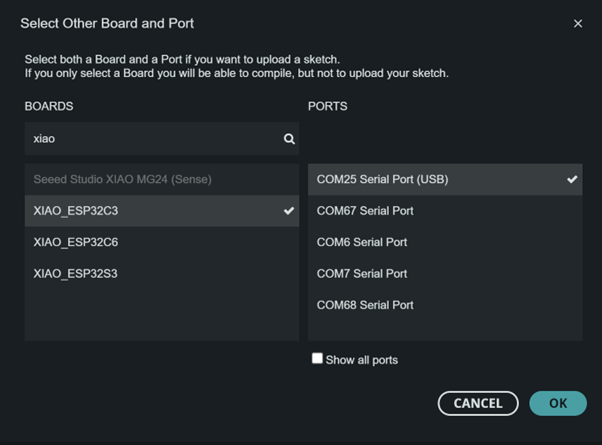
Task: Select the COM68 Serial Port
Action: (445, 305)
